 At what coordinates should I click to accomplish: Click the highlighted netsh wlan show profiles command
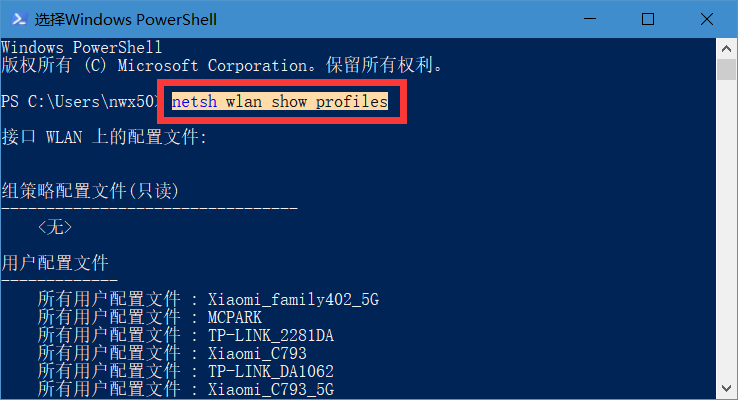pos(279,102)
